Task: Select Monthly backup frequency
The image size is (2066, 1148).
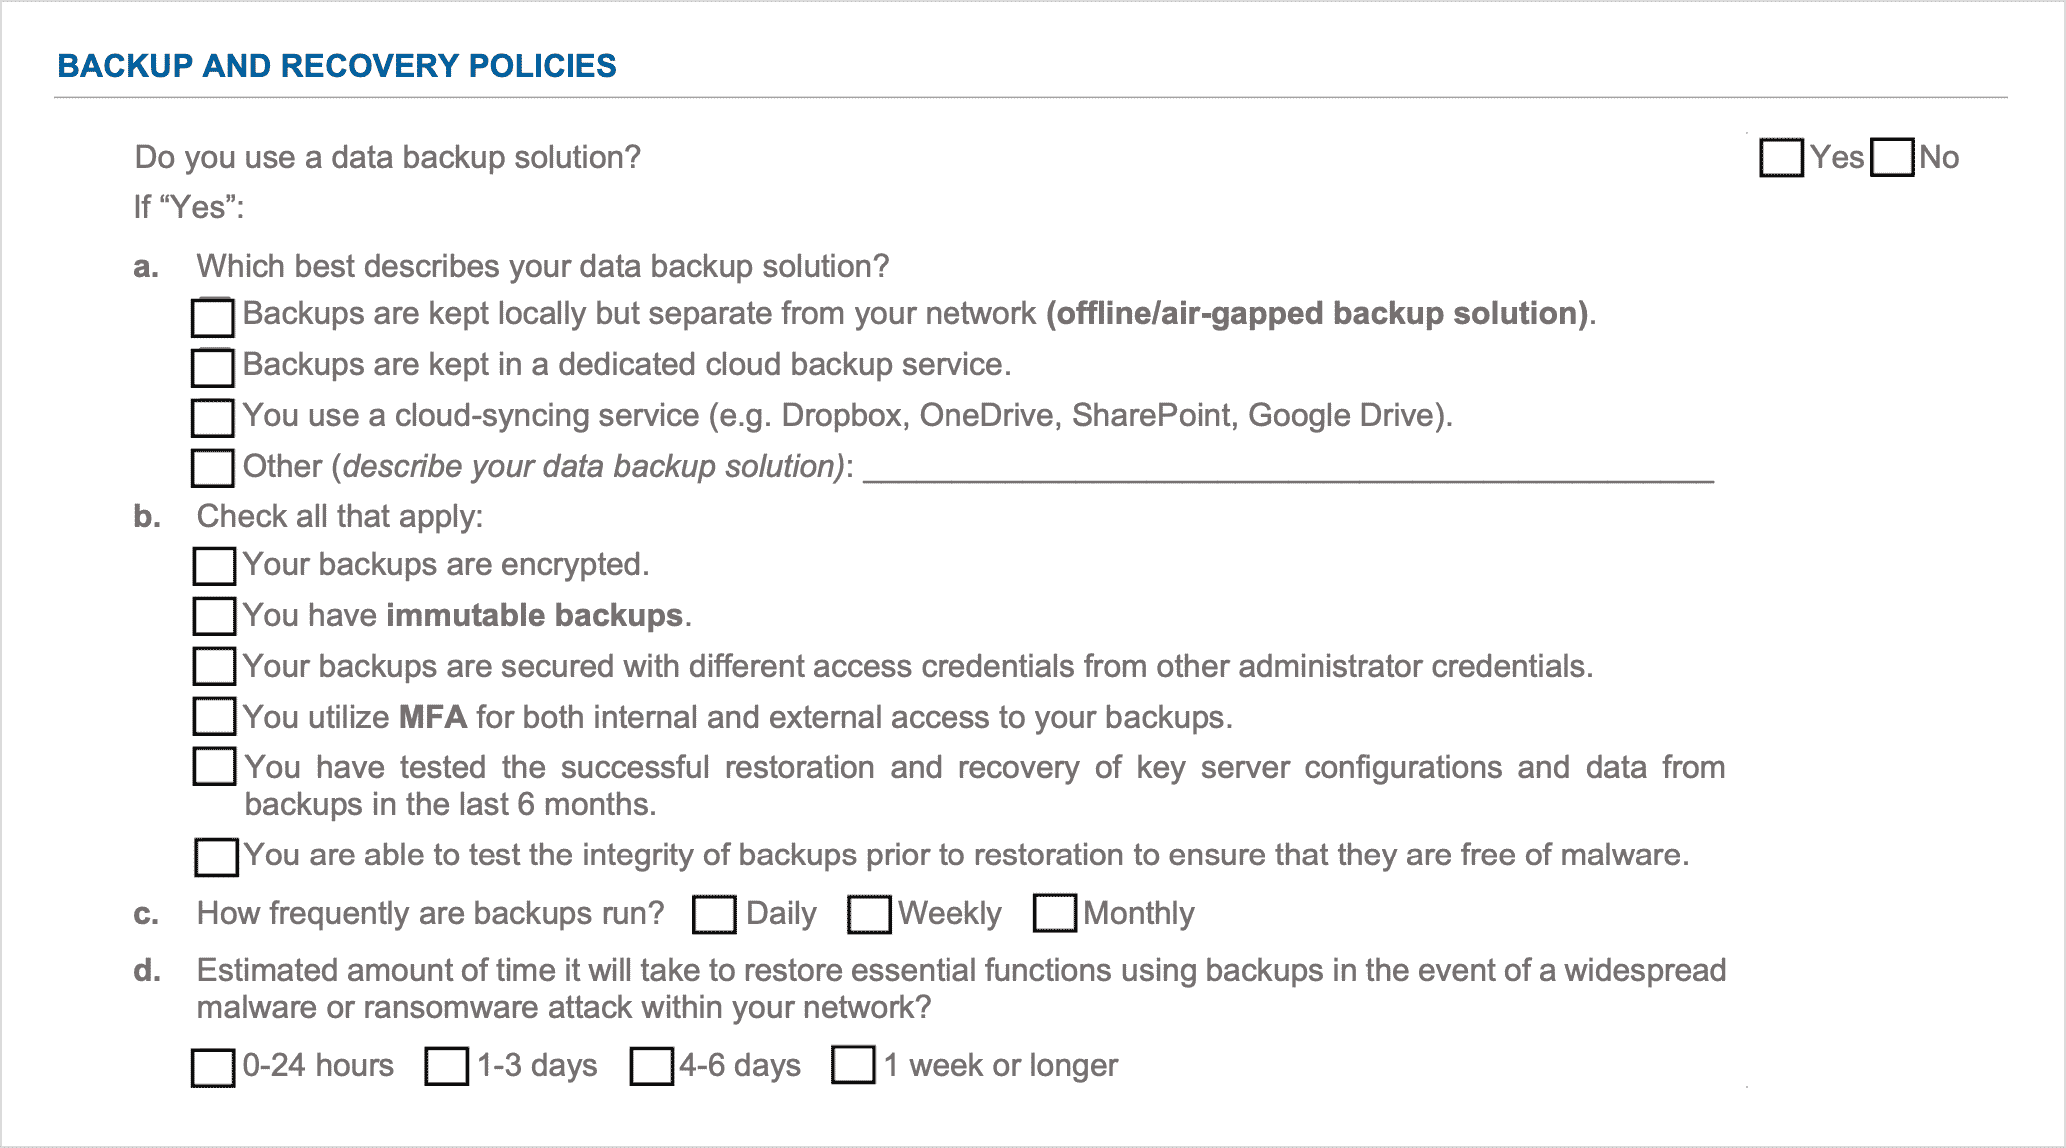Action: [1054, 914]
